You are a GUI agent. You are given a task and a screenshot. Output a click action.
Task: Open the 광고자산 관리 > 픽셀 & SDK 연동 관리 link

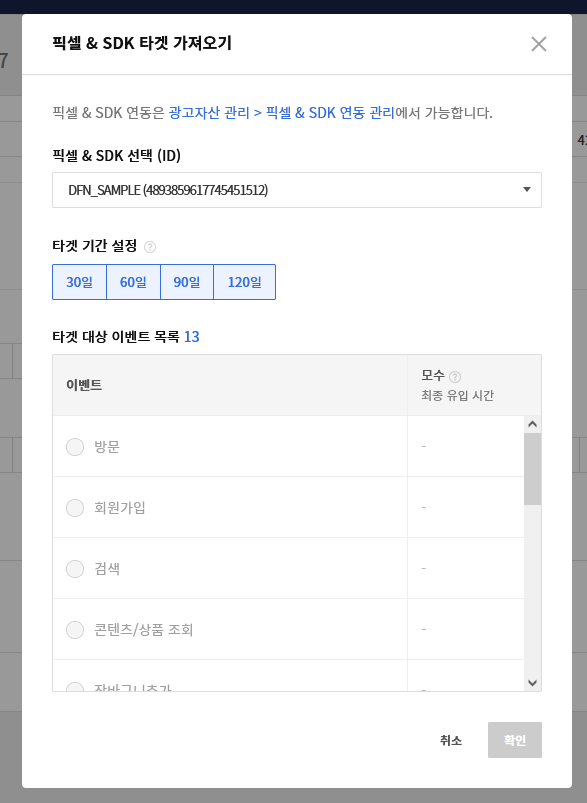282,113
